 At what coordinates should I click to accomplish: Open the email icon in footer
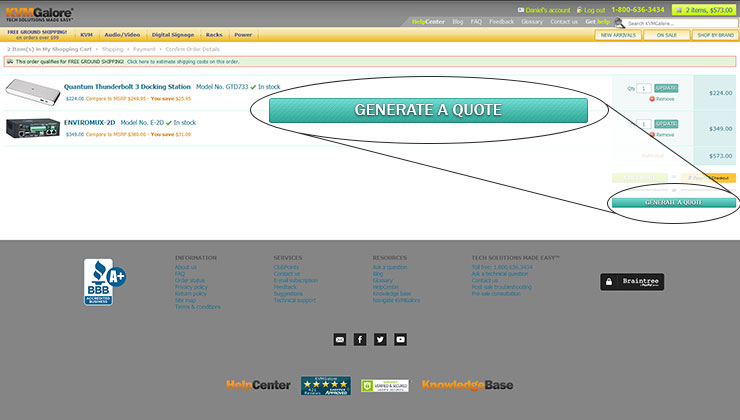point(339,340)
